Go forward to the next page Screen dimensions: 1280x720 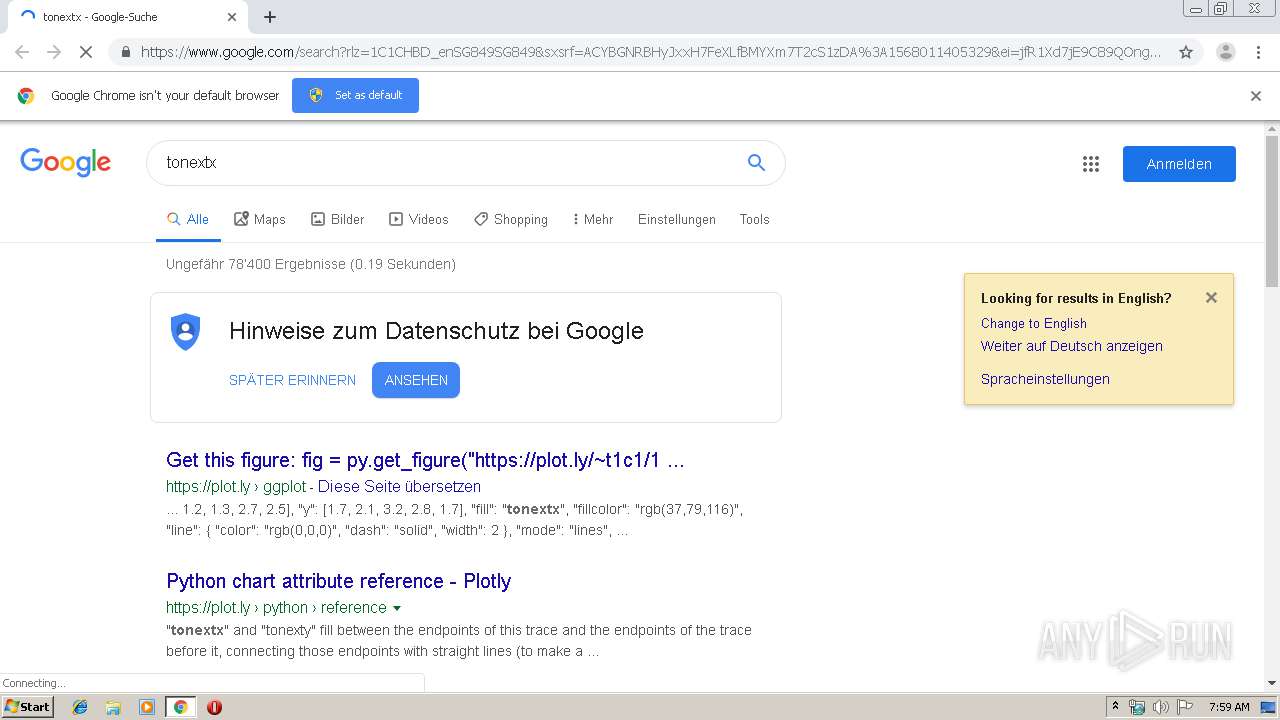54,52
